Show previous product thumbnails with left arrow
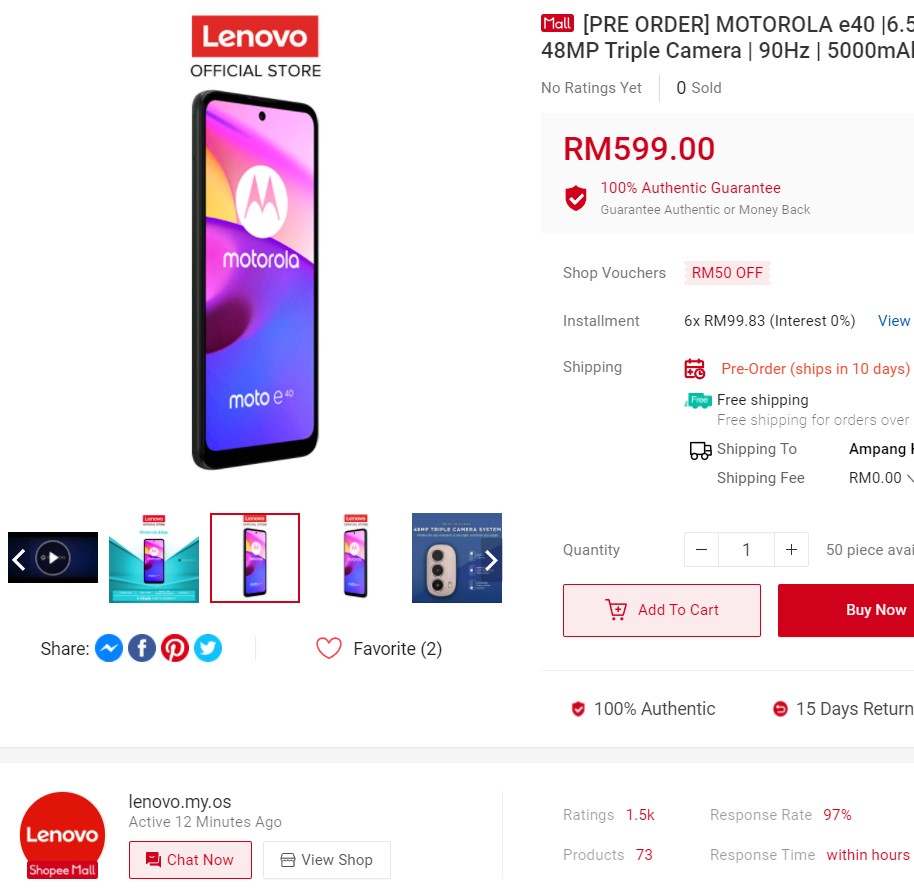 pos(19,560)
